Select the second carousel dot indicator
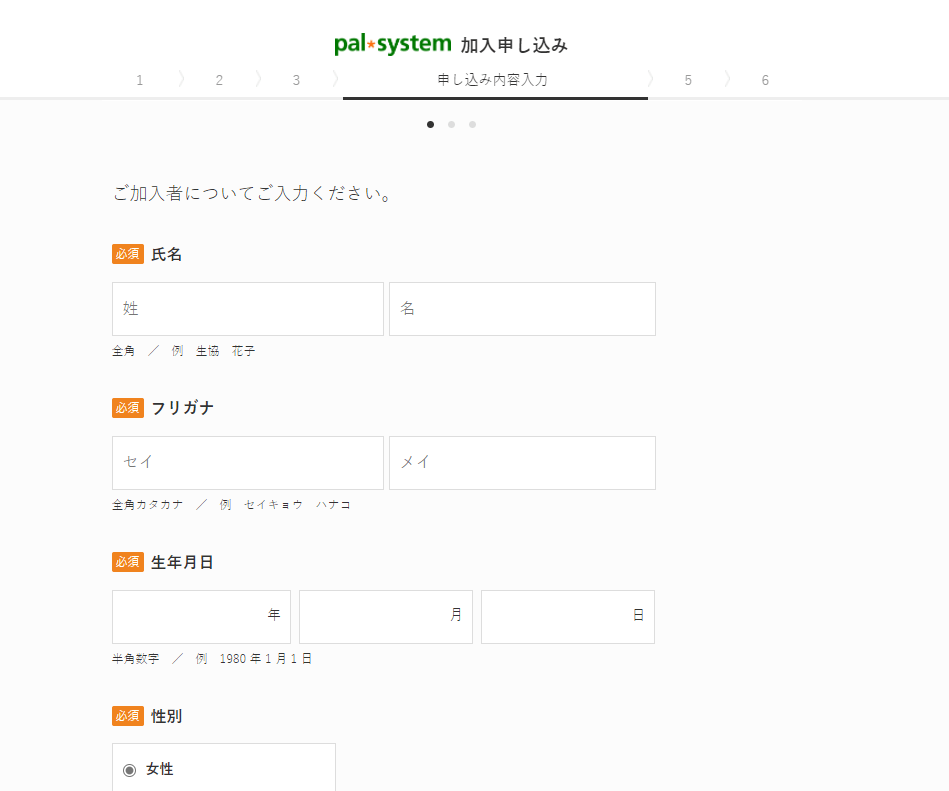The image size is (949, 791). pos(451,124)
